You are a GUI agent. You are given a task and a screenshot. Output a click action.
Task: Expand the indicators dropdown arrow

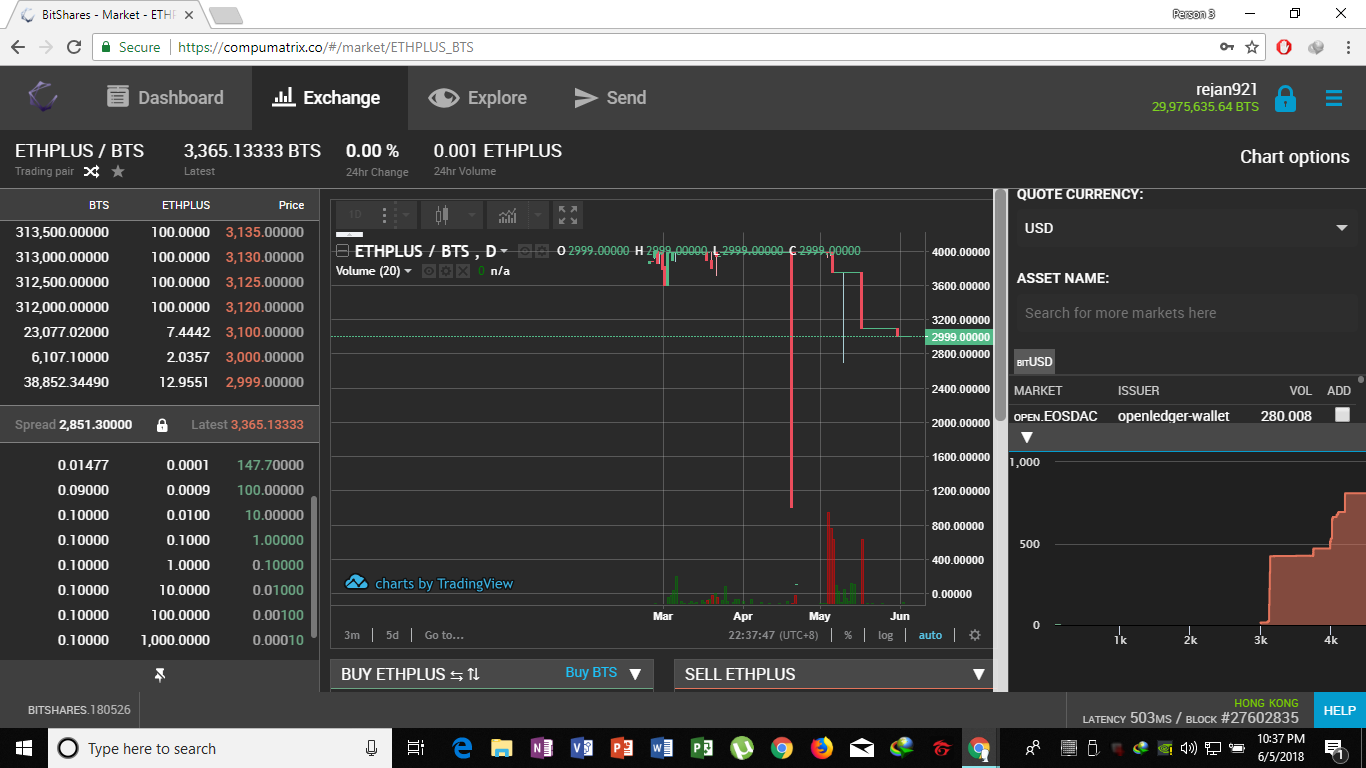539,215
